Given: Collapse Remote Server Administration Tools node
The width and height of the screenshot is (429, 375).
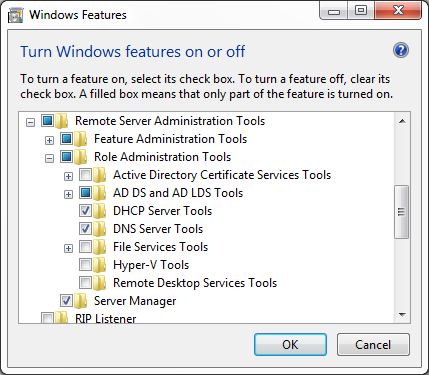Looking at the screenshot, I should click(x=30, y=122).
